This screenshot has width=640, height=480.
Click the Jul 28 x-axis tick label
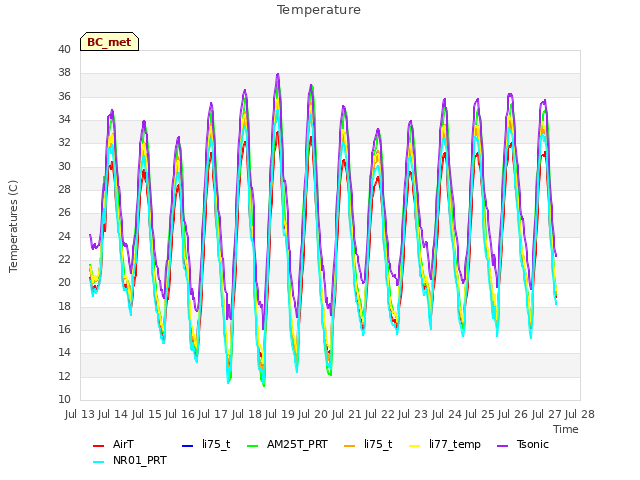pos(580,414)
